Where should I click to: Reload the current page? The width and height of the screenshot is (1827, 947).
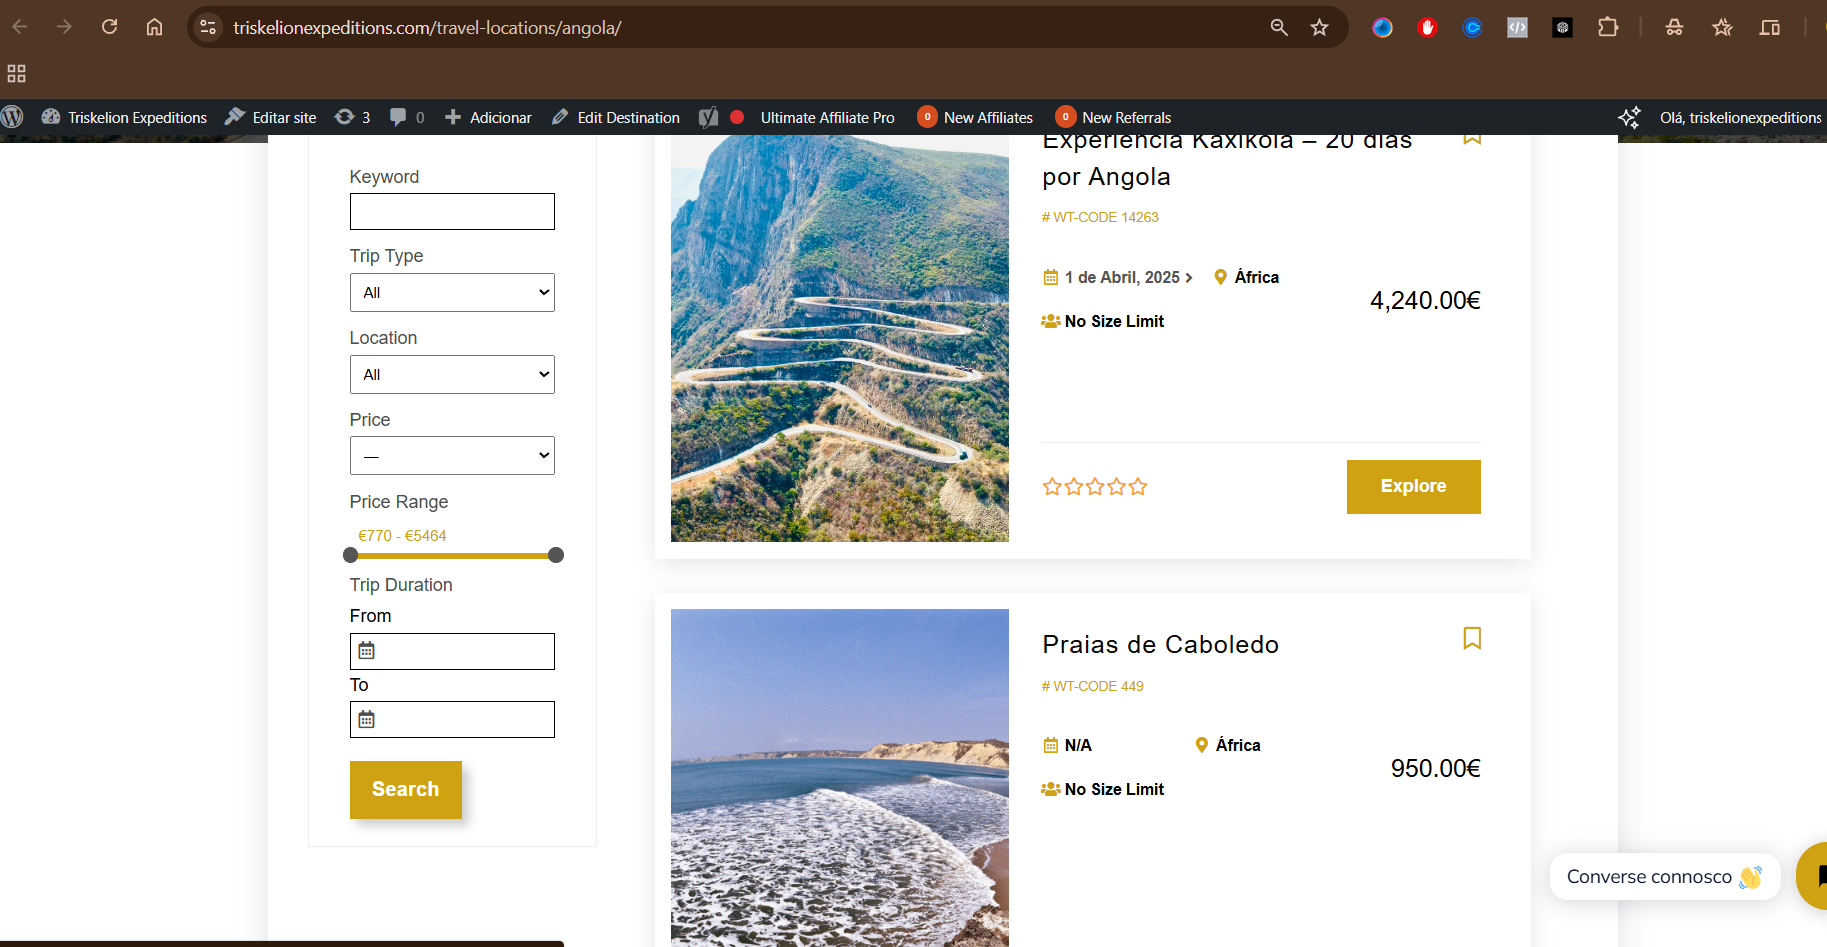[110, 27]
